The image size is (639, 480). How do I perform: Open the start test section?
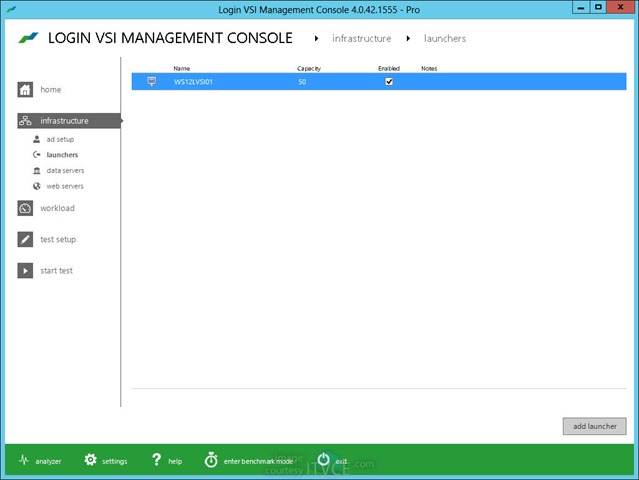[x=56, y=271]
